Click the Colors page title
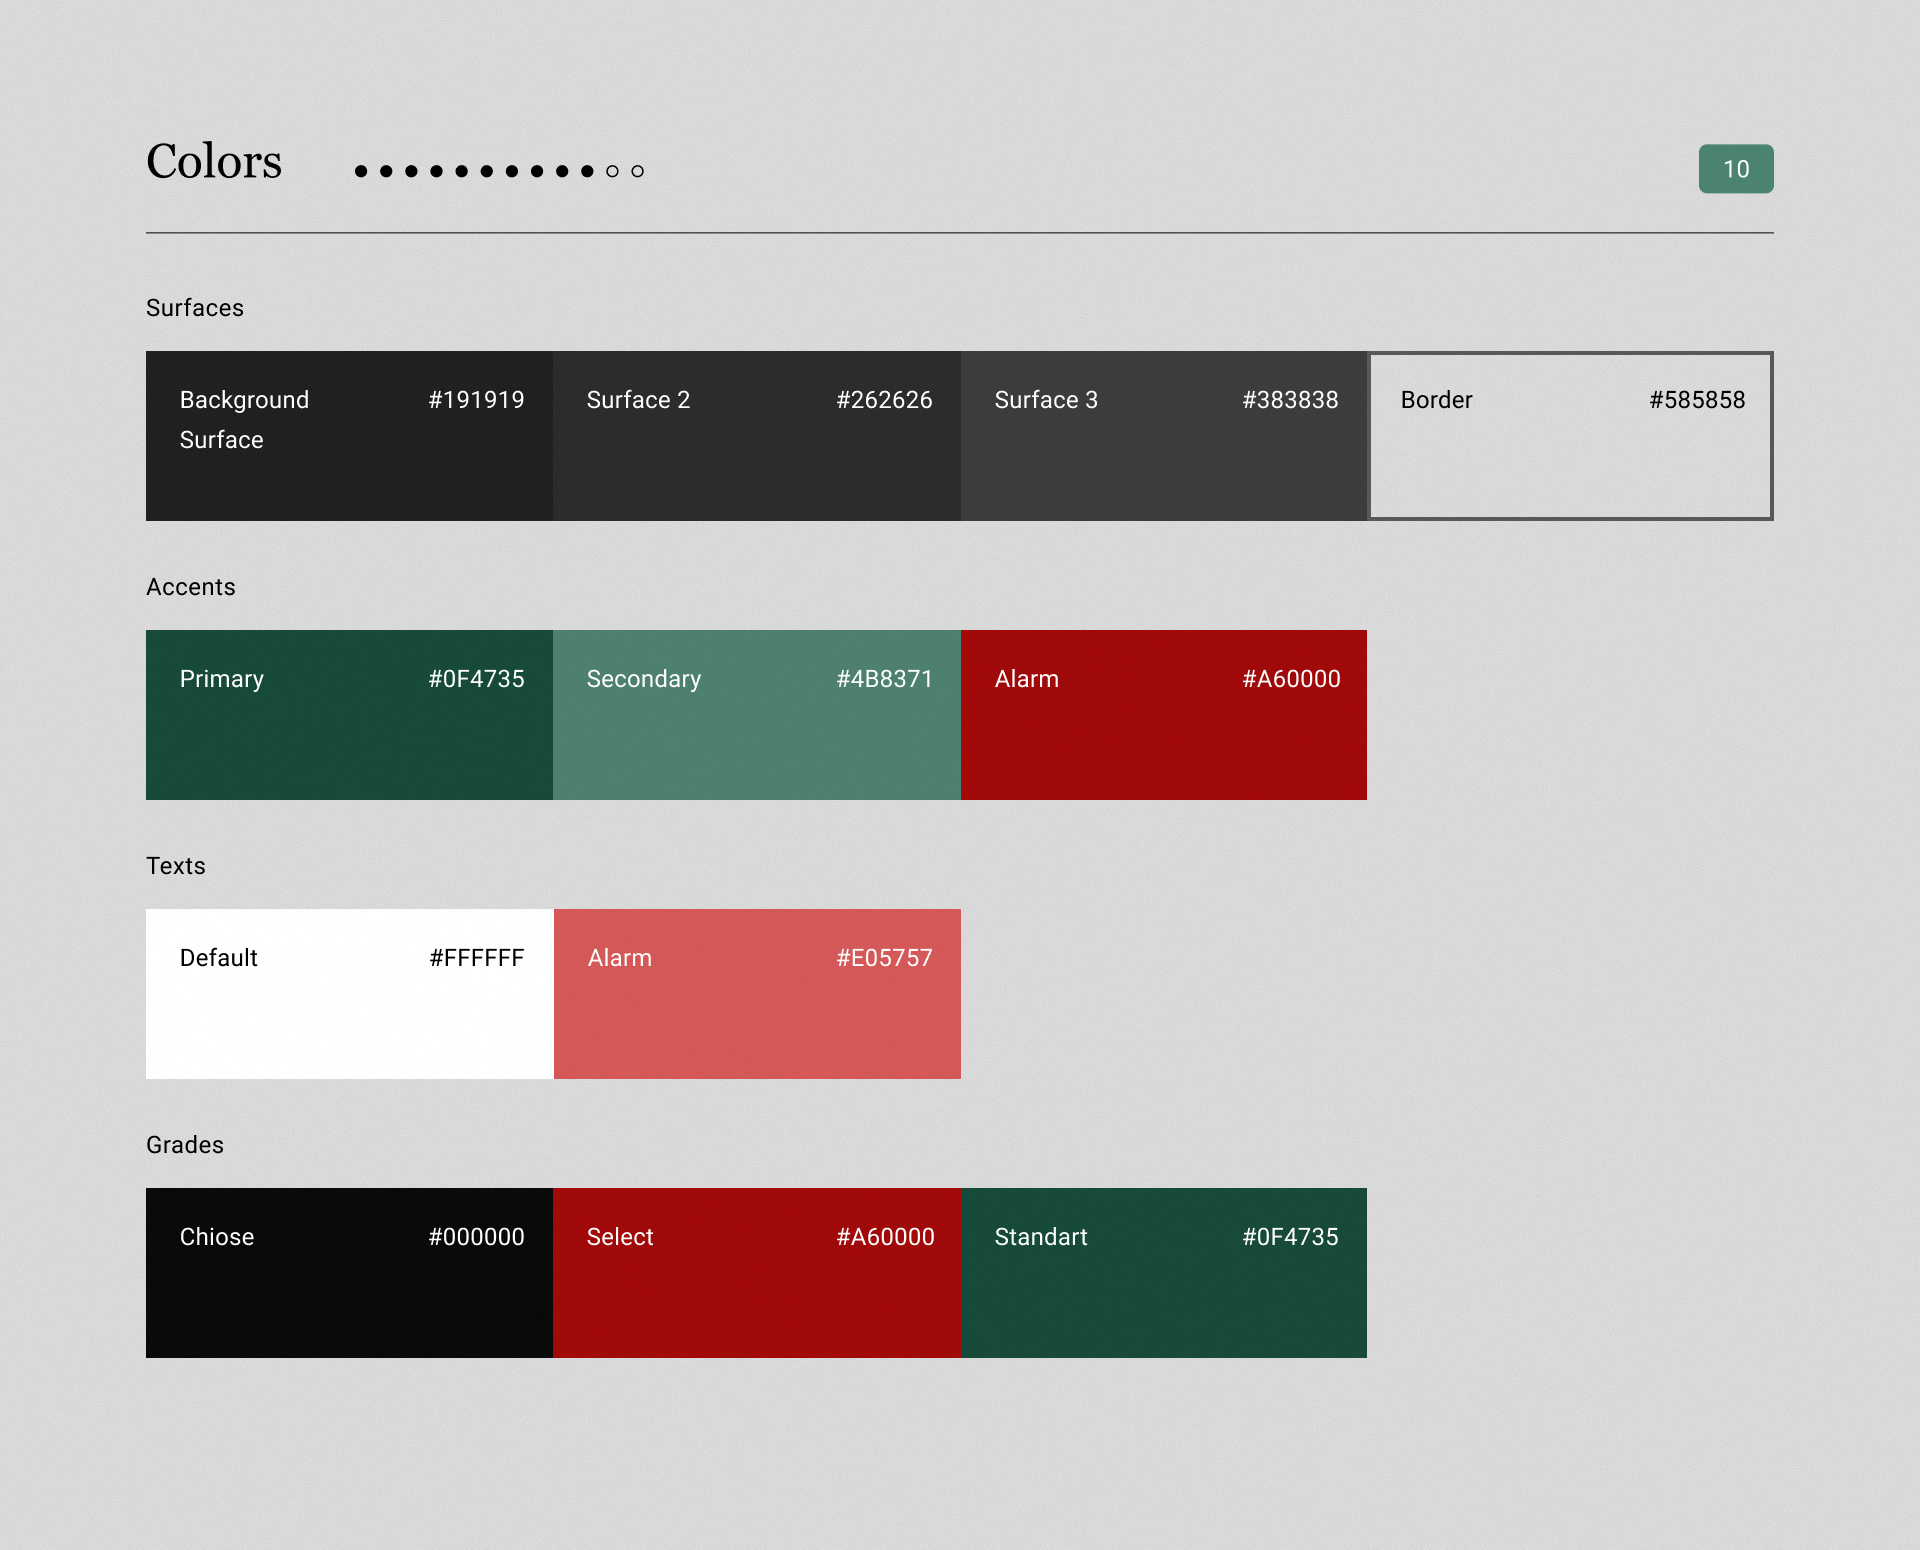 pyautogui.click(x=214, y=162)
